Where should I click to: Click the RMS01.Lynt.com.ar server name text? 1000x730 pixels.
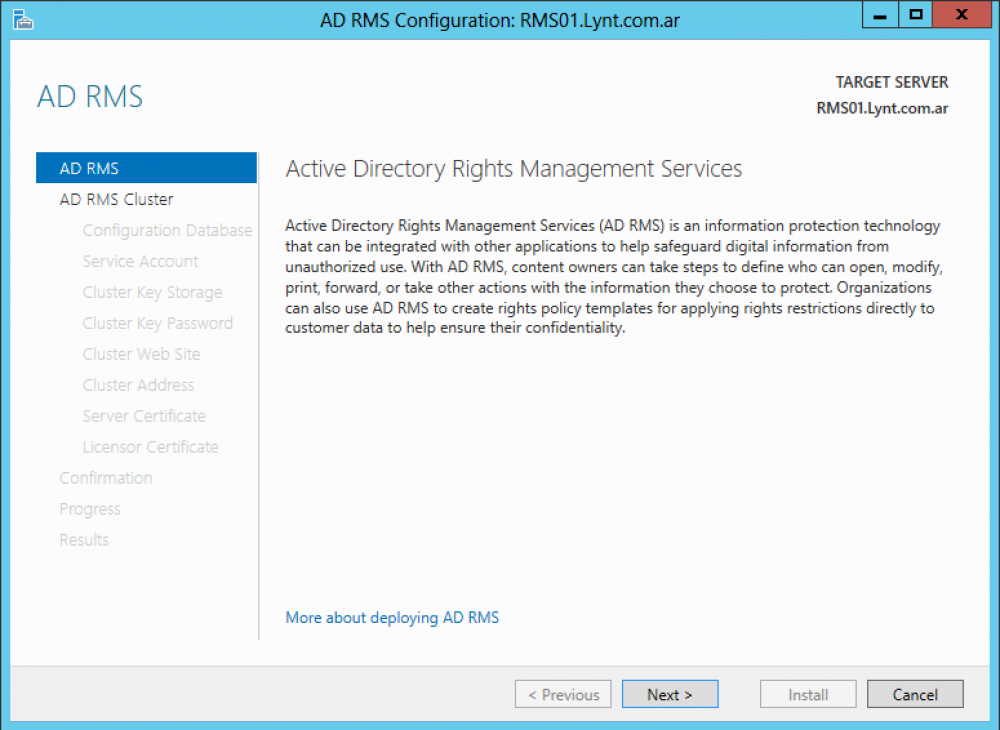(x=882, y=108)
